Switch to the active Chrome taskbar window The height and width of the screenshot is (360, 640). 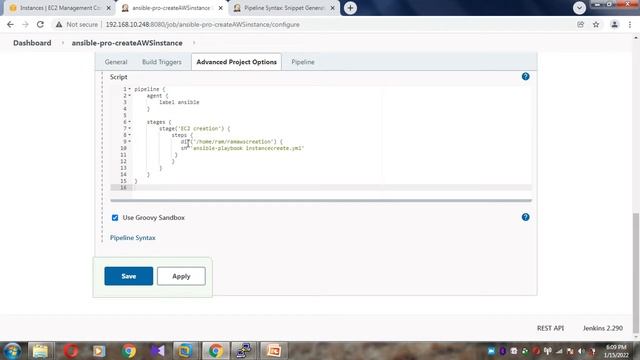tap(215, 351)
